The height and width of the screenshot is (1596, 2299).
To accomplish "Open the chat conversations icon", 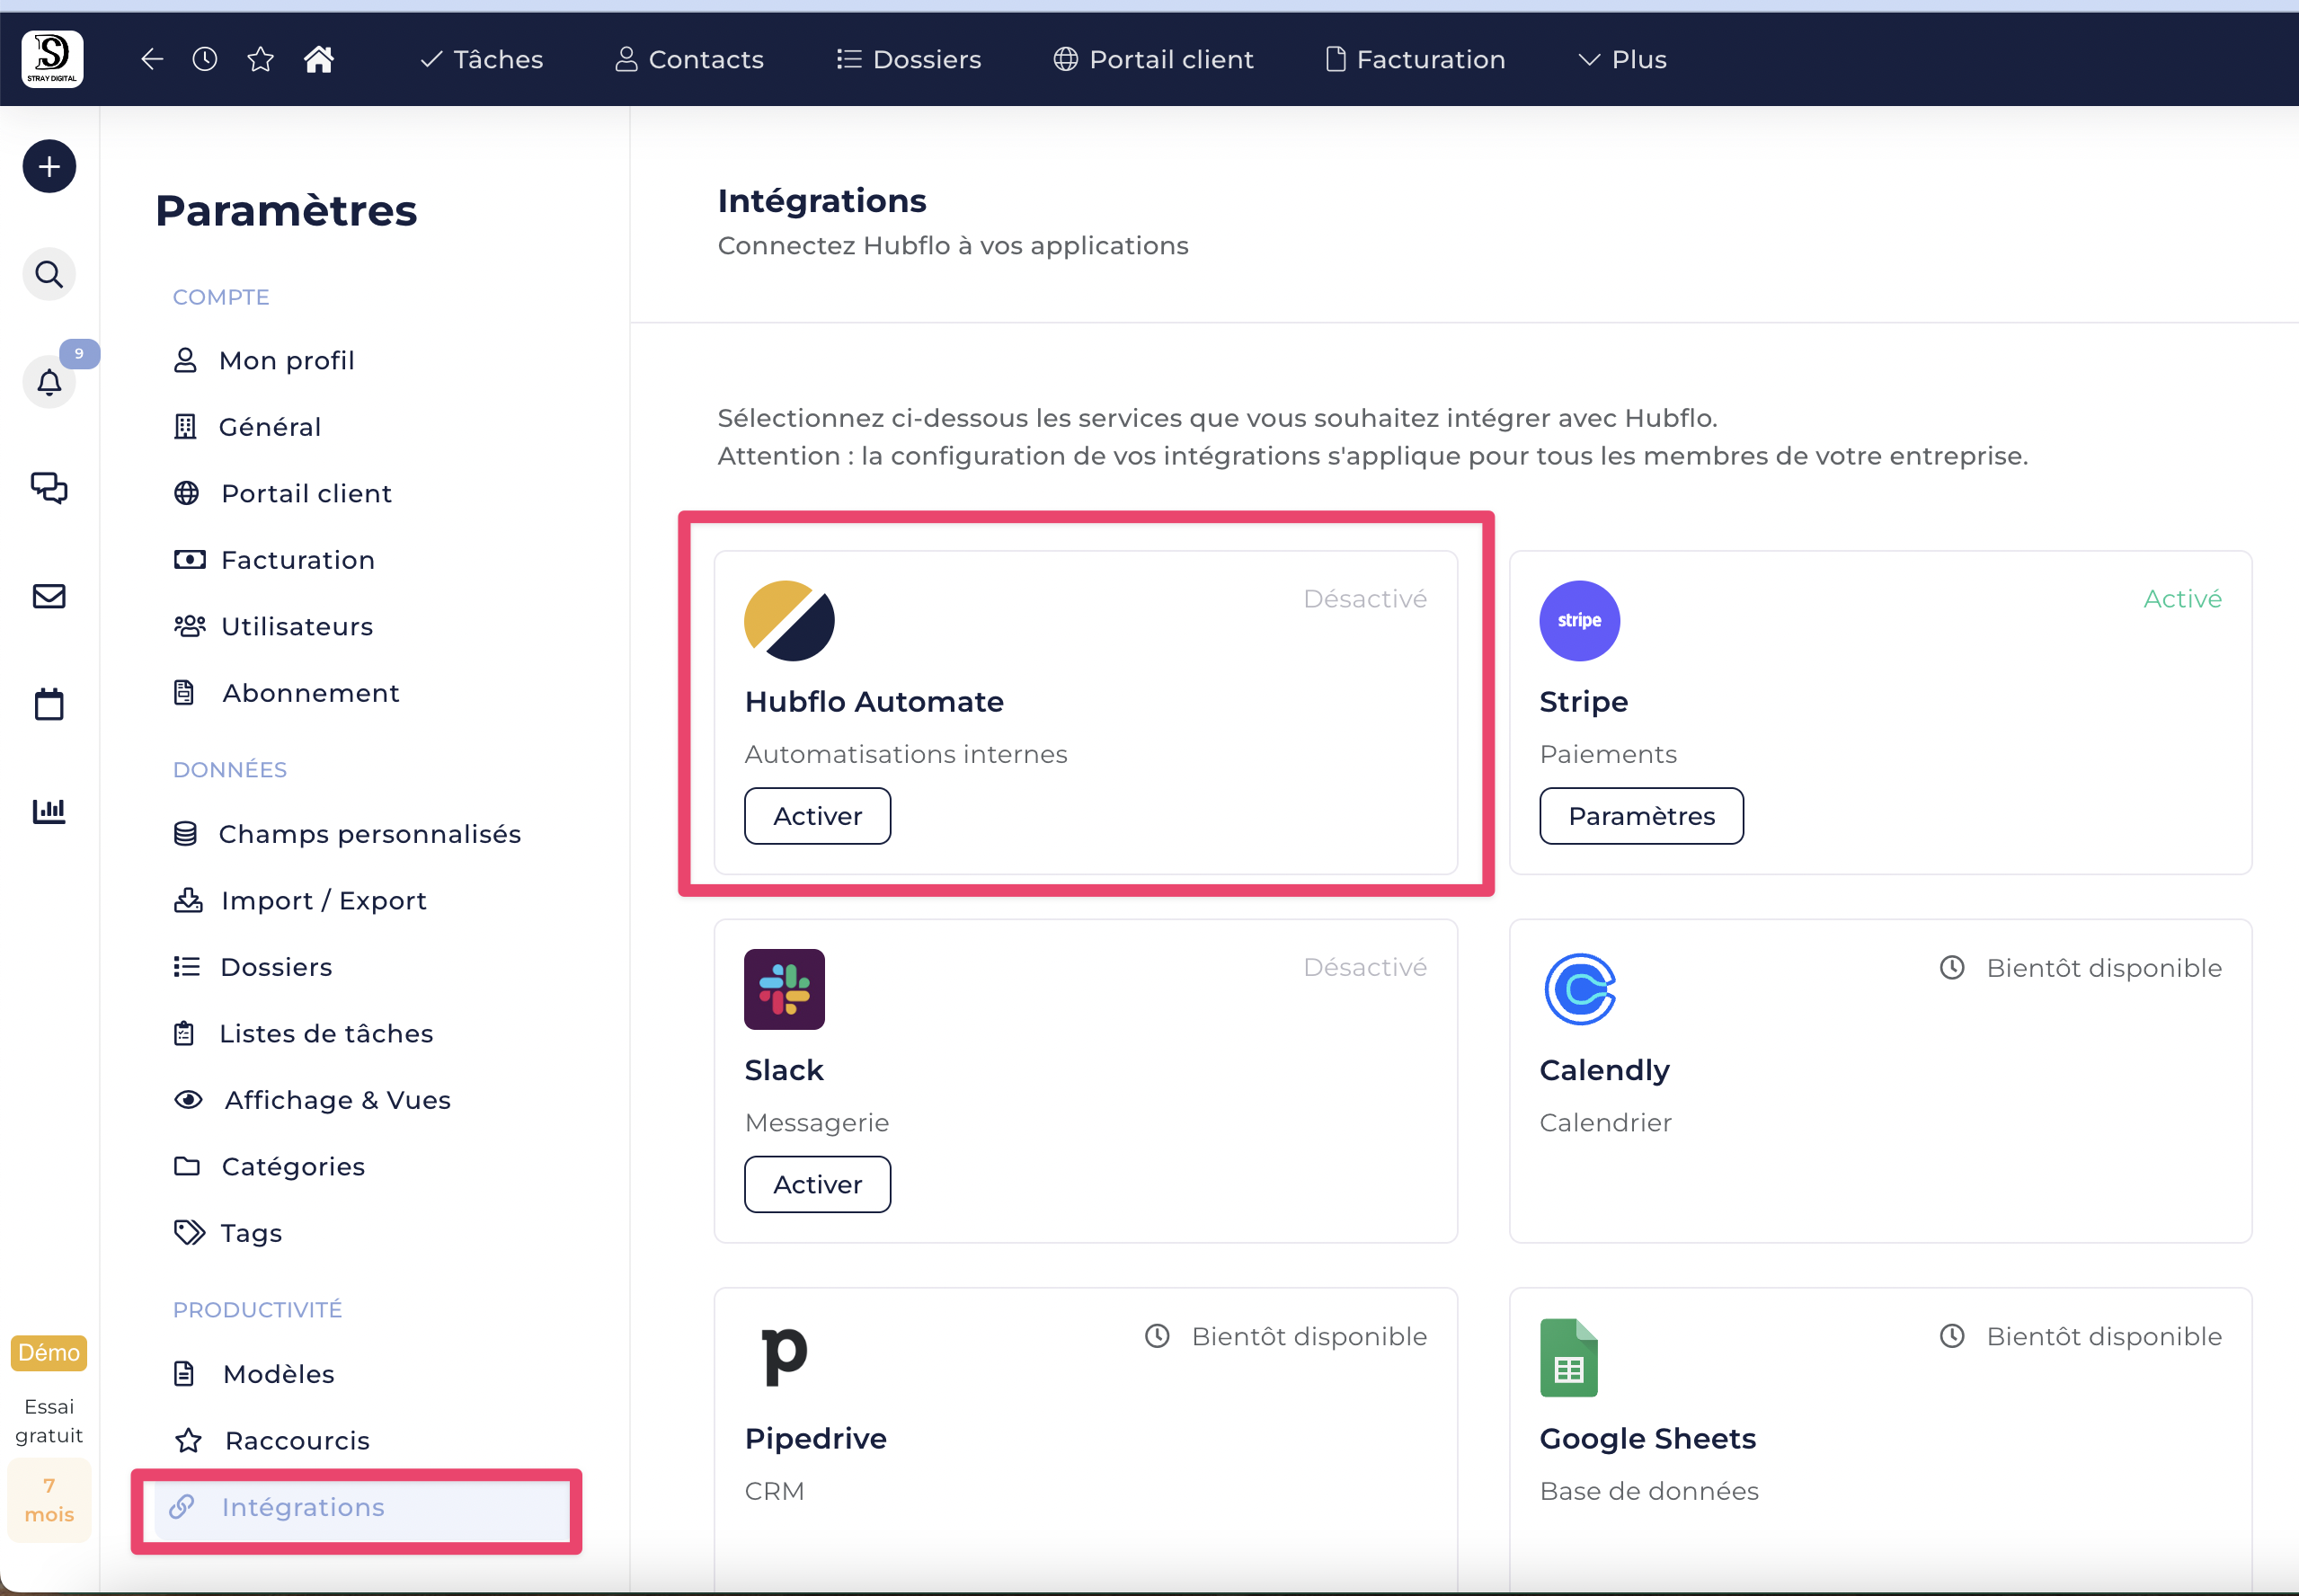I will point(49,488).
